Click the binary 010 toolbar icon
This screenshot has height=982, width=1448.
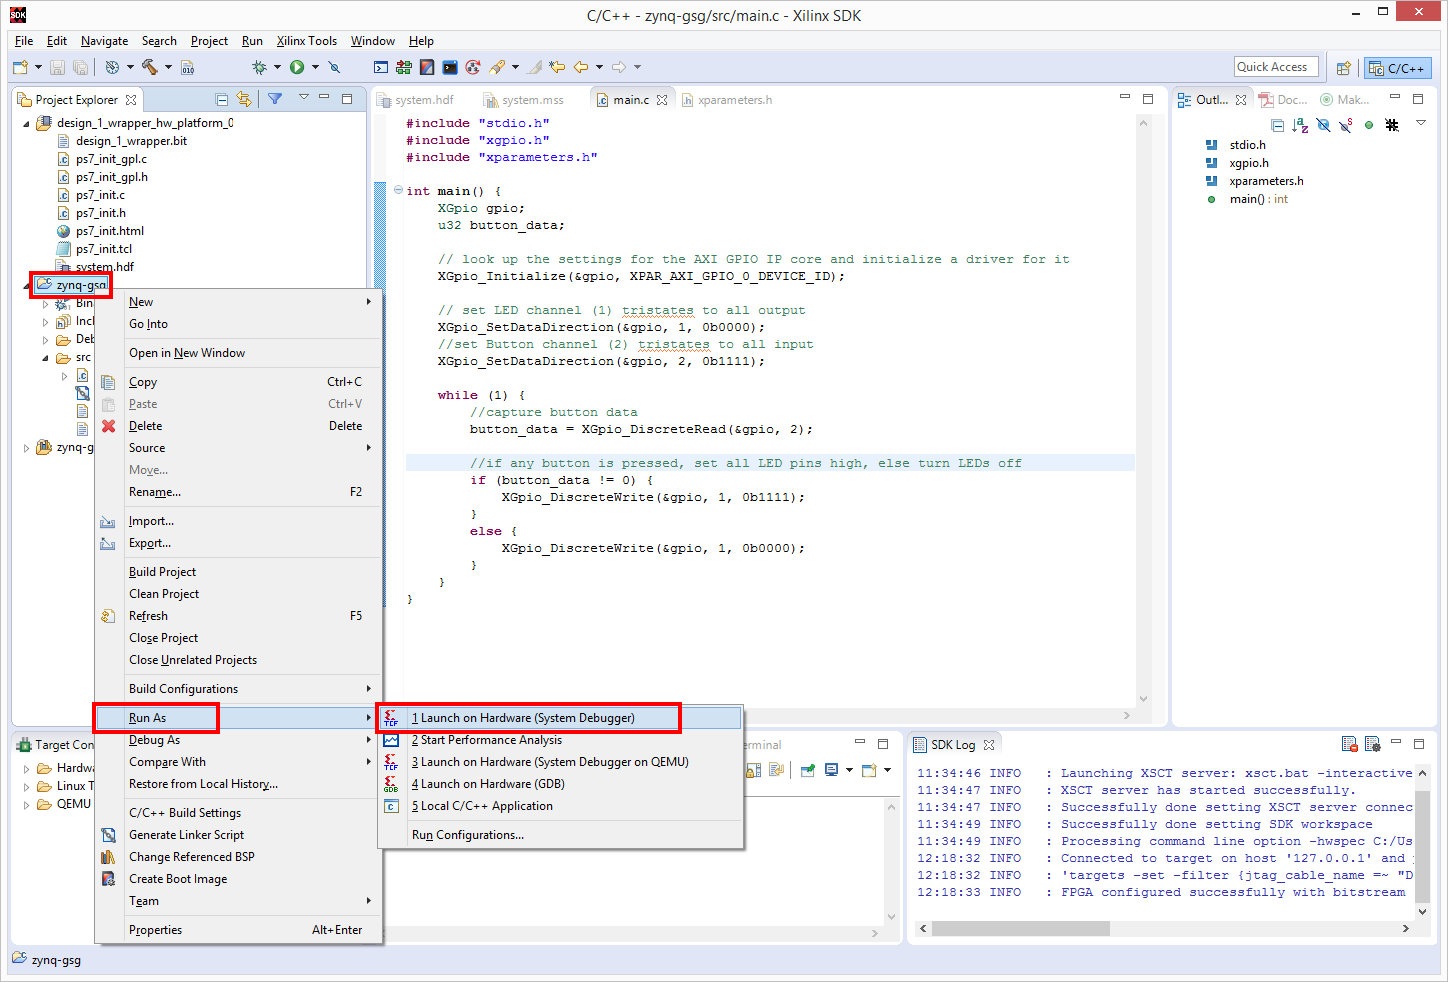point(187,67)
